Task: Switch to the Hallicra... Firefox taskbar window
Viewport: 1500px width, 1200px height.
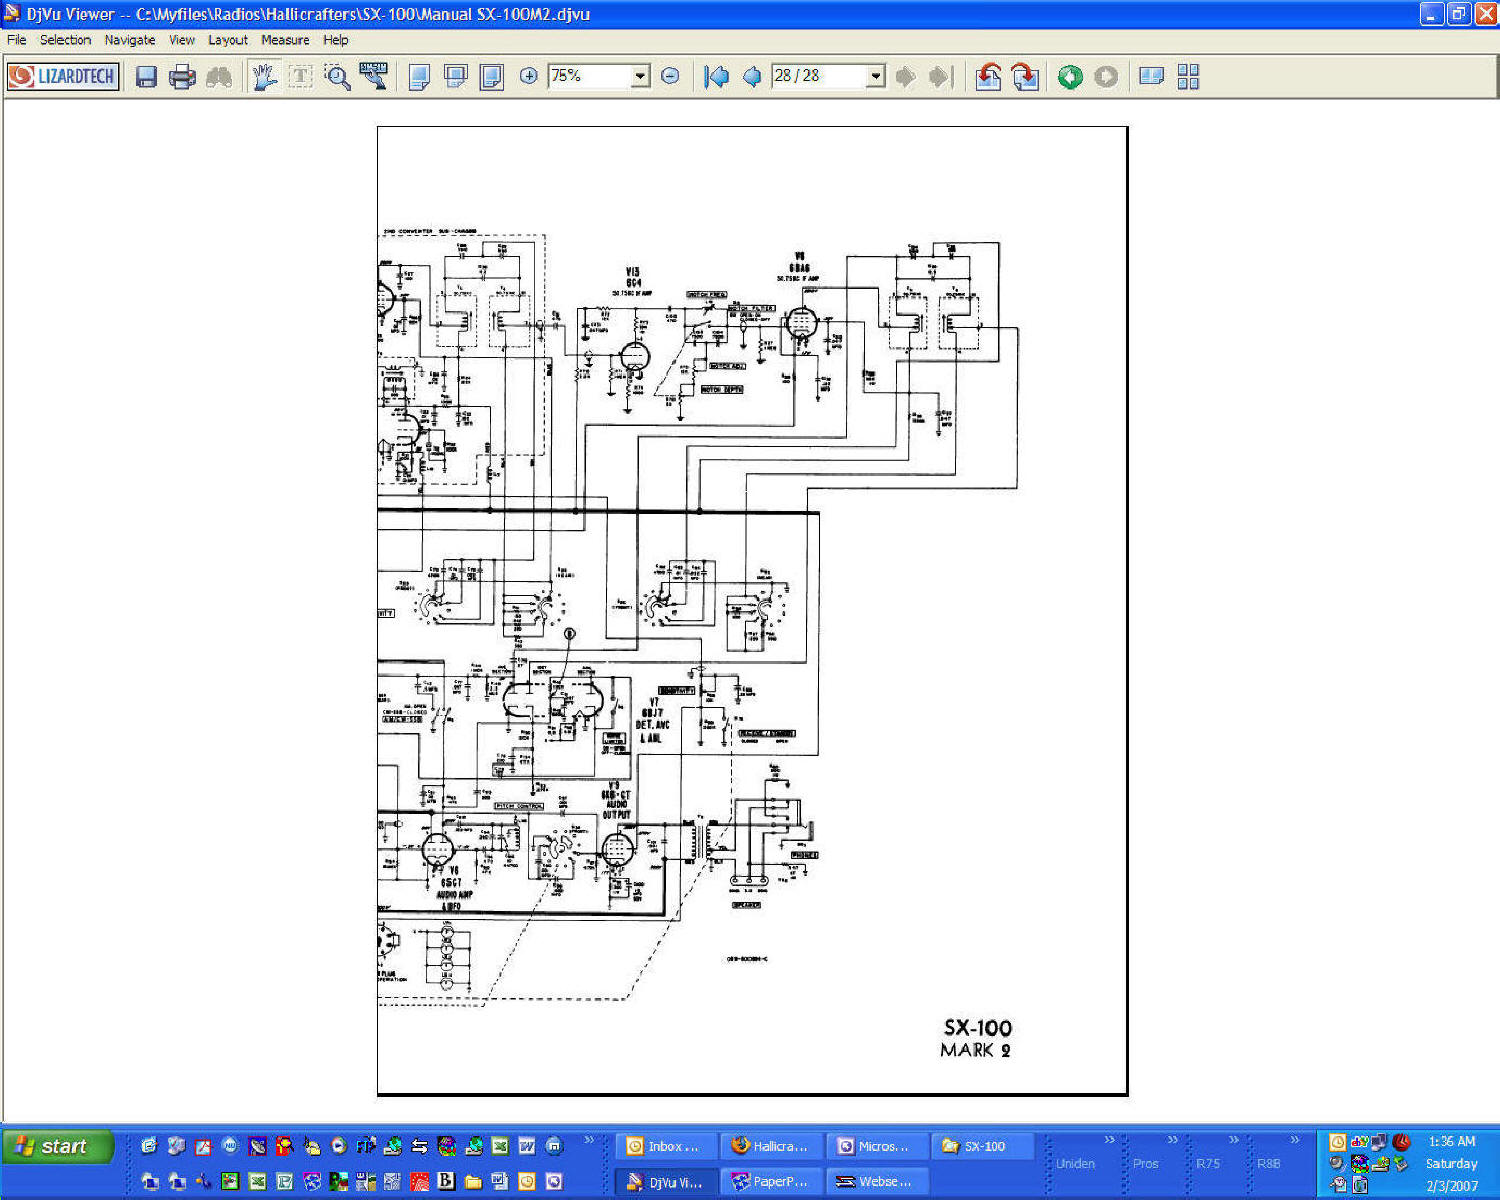Action: [772, 1146]
